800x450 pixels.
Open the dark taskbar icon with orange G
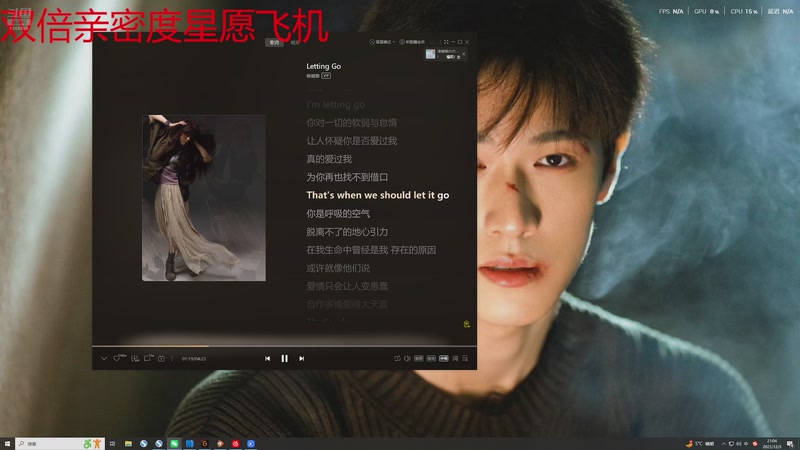pyautogui.click(x=205, y=444)
